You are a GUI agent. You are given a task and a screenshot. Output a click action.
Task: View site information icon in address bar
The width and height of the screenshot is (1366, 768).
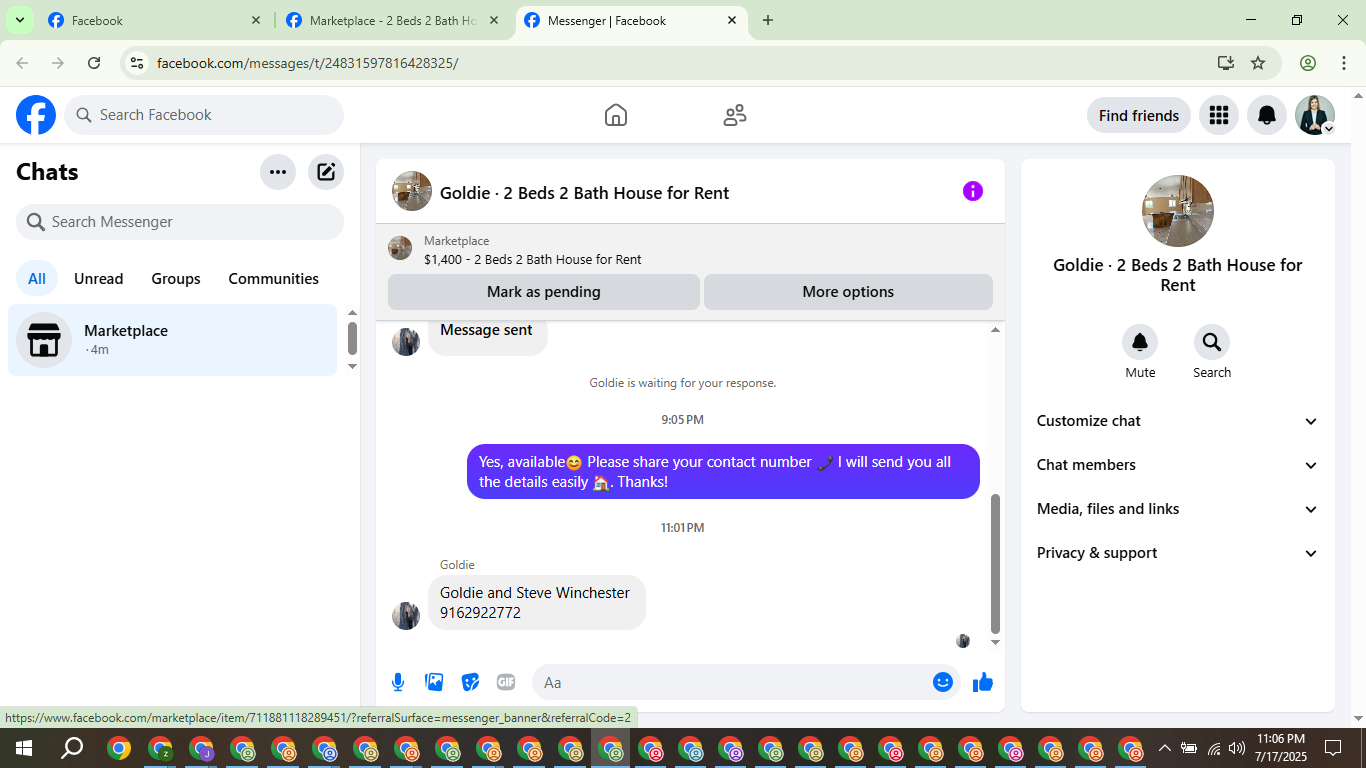click(137, 63)
